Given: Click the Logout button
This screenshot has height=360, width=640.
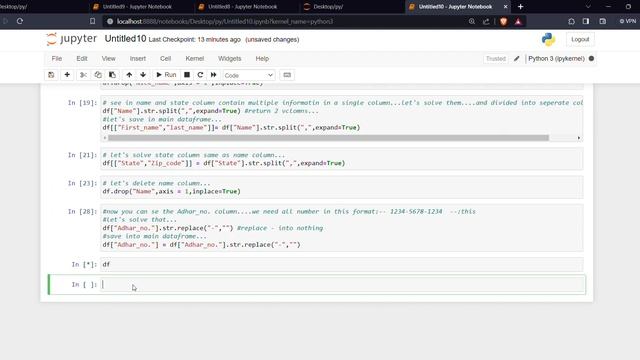Looking at the screenshot, I should [580, 40].
